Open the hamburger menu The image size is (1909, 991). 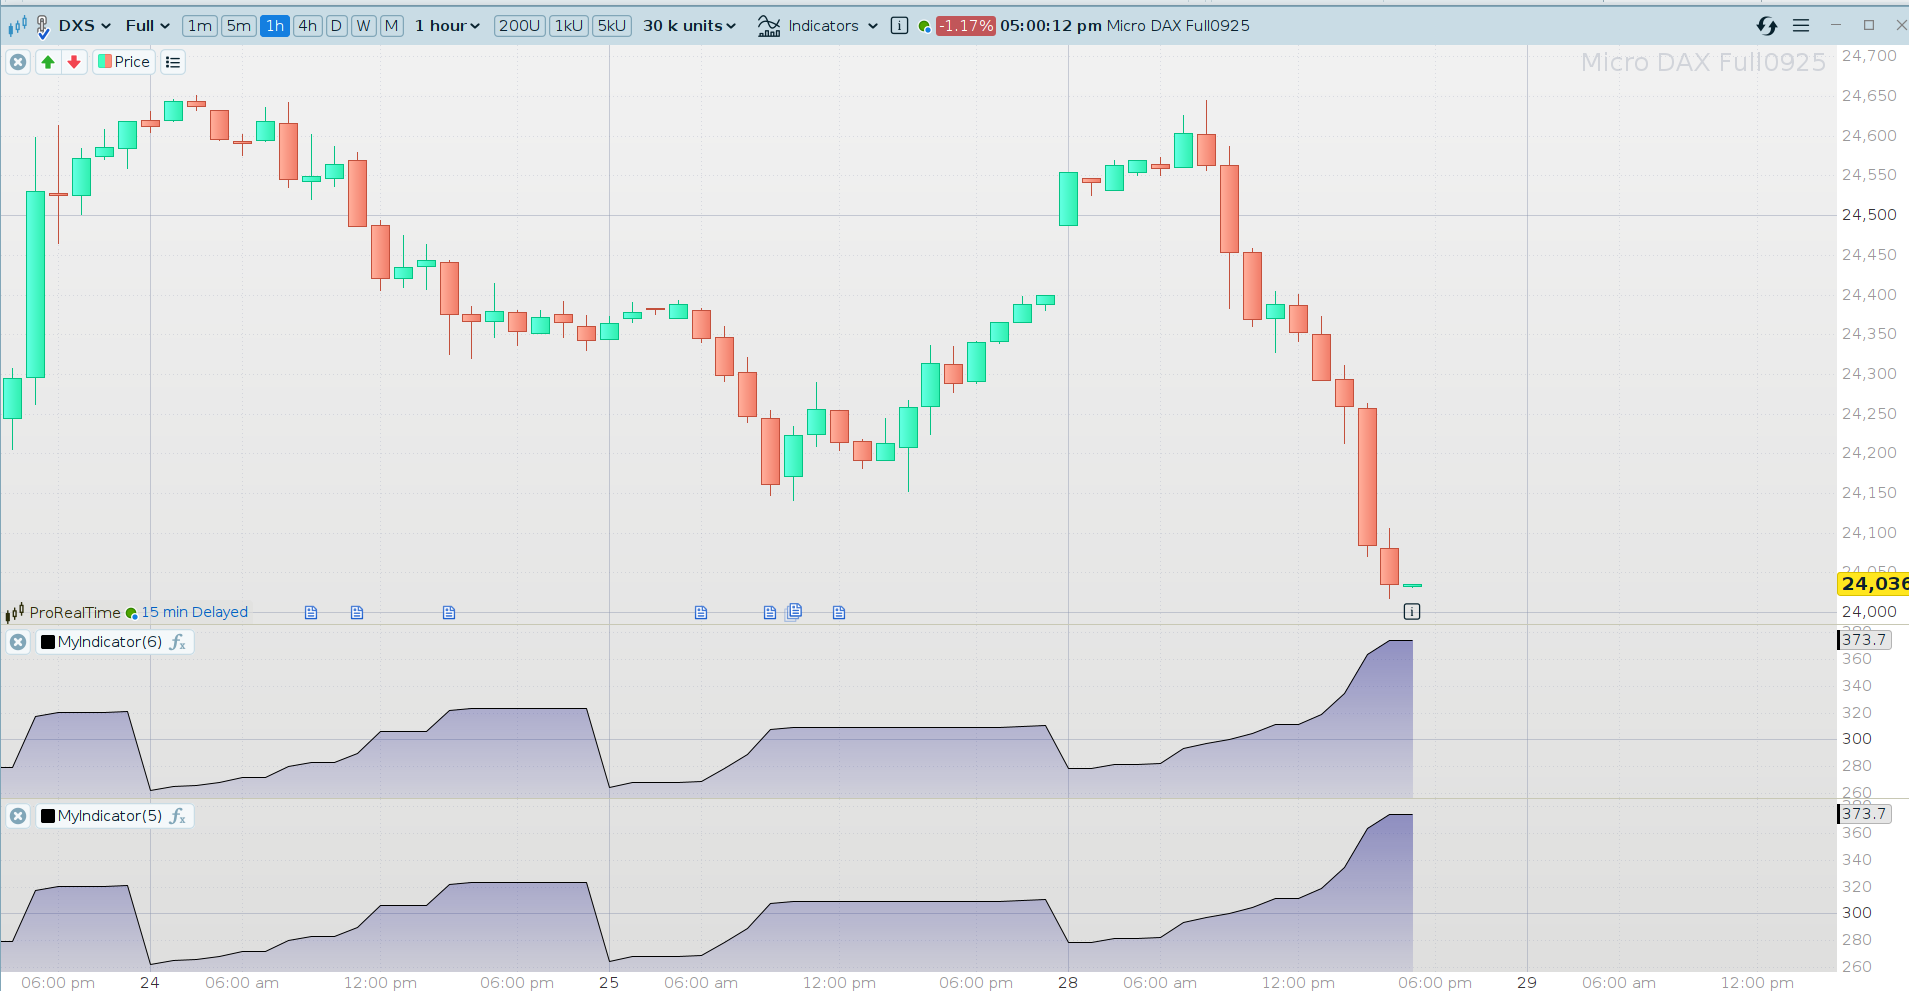tap(1801, 26)
